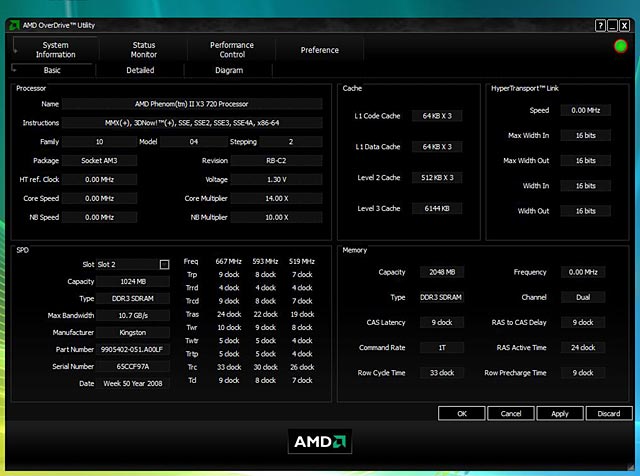The image size is (640, 476).
Task: Click the SPD Capacity value 1024 MB
Action: 133,282
